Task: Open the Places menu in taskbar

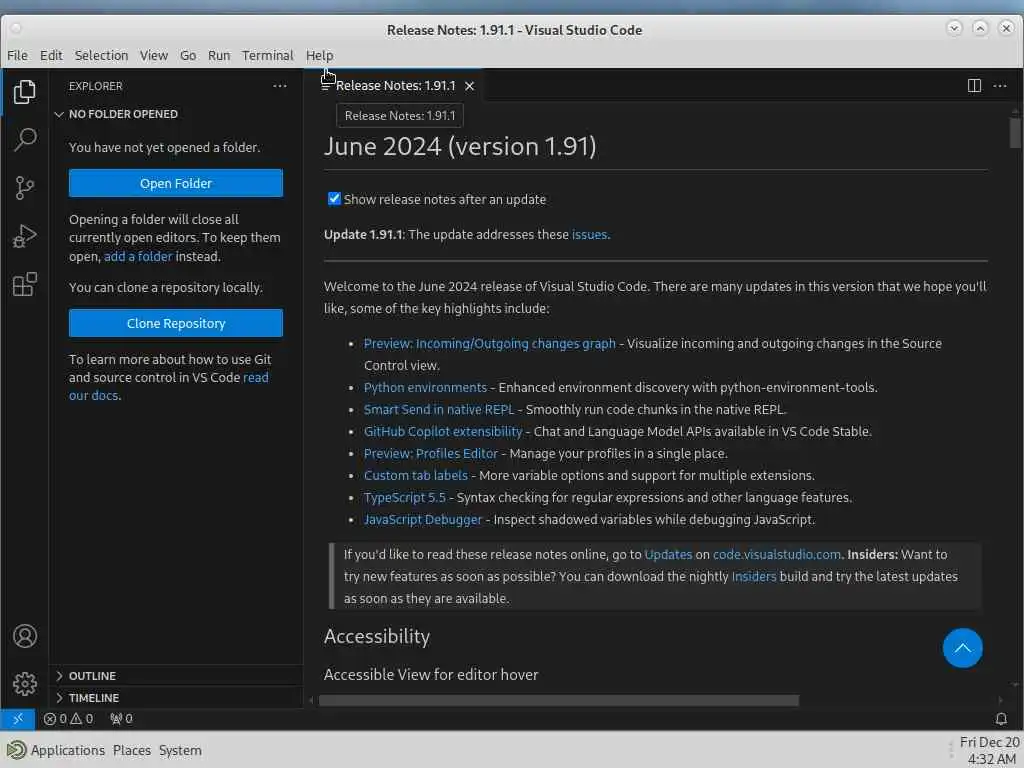Action: click(131, 750)
